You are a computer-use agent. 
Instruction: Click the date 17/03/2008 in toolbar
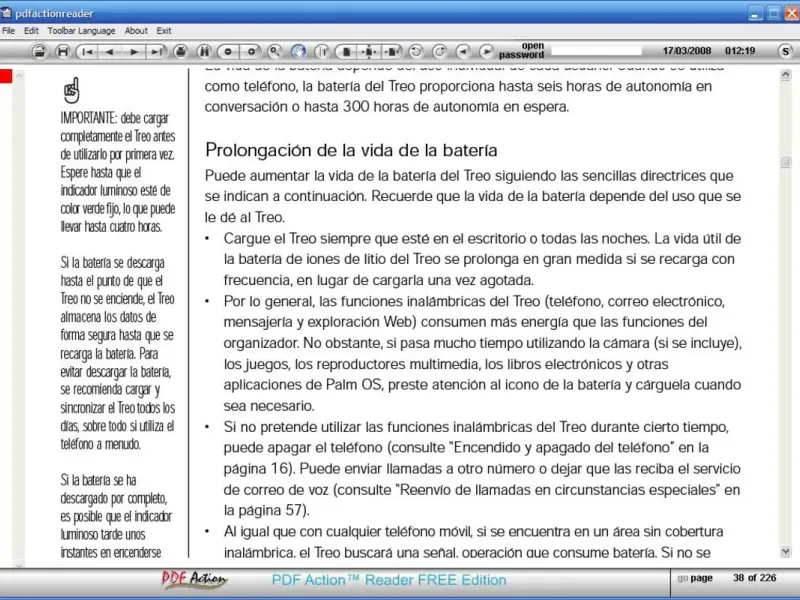click(x=687, y=51)
